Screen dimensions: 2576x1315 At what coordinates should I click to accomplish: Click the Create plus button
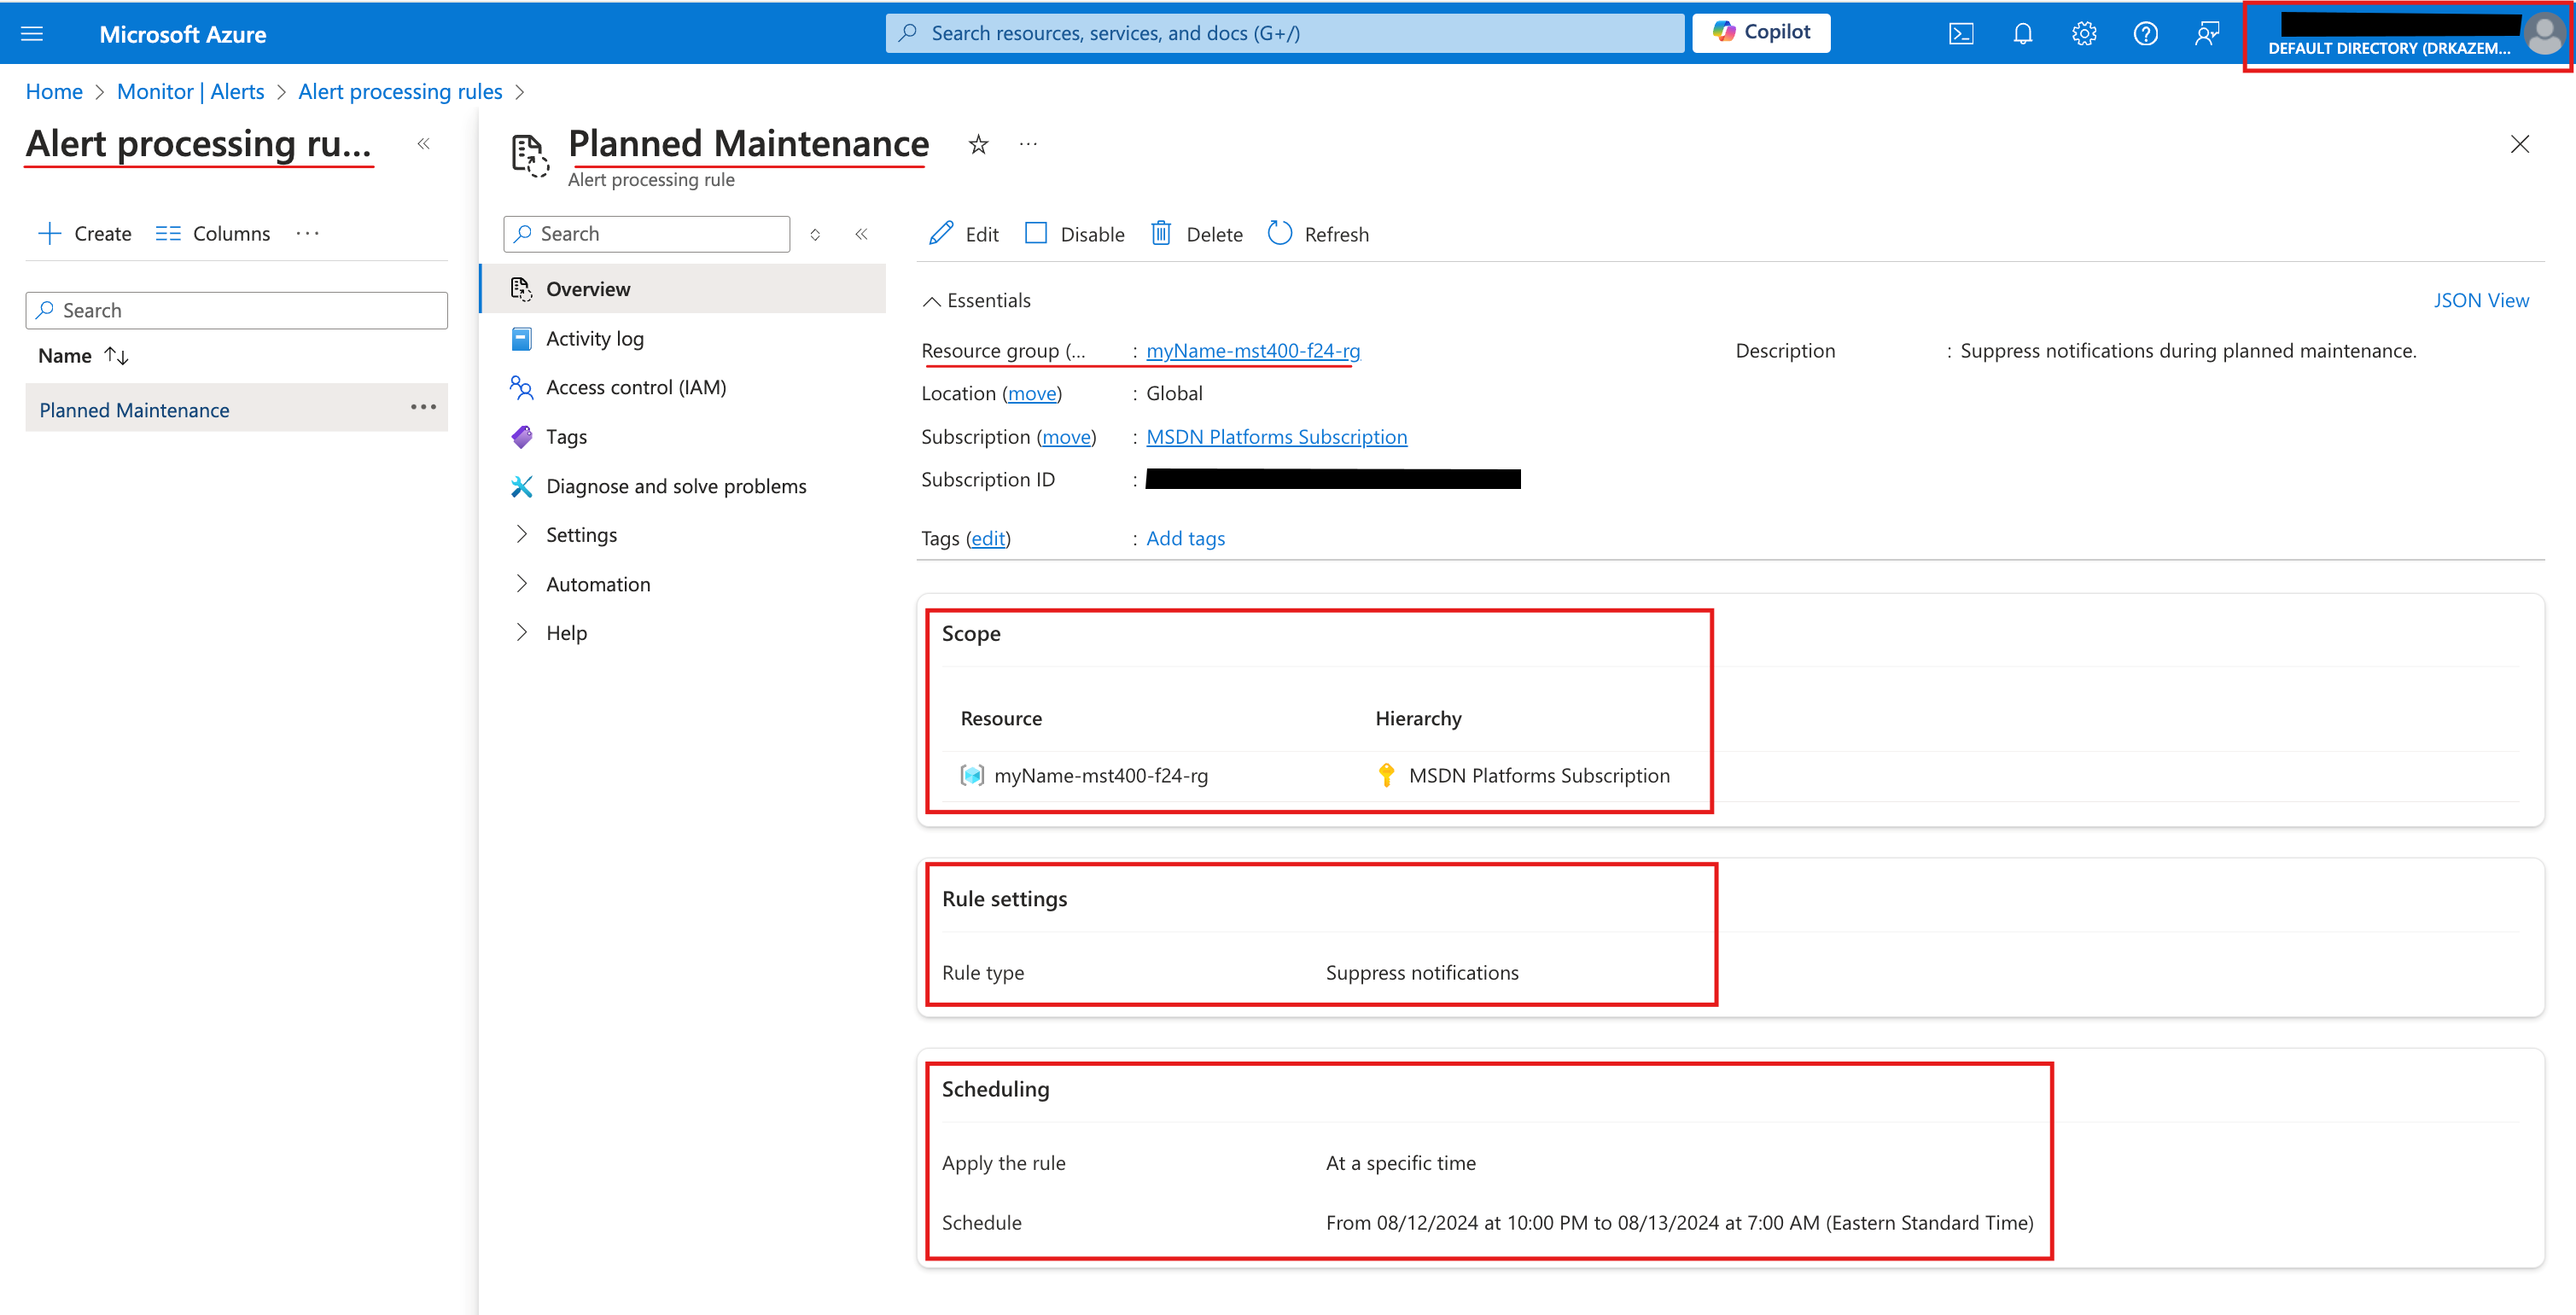click(x=85, y=234)
